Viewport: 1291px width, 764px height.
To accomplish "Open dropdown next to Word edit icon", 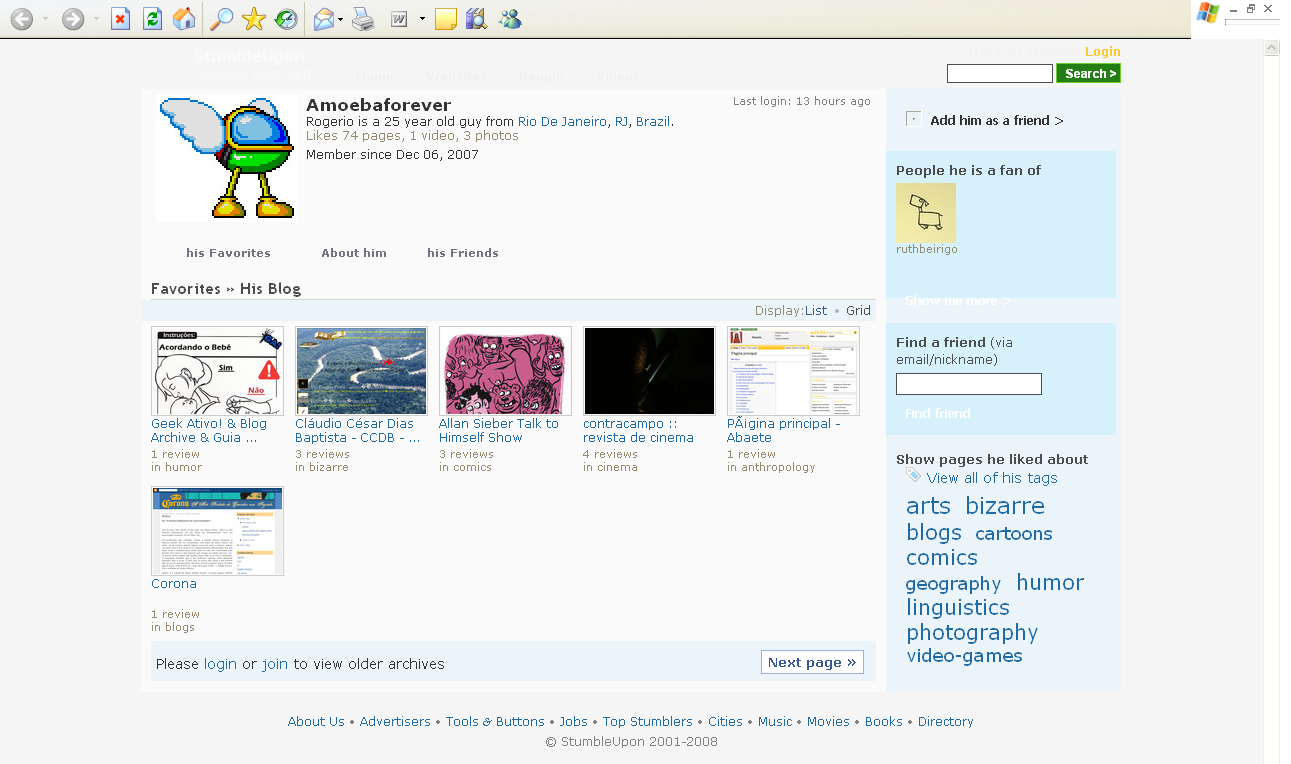I will point(422,19).
